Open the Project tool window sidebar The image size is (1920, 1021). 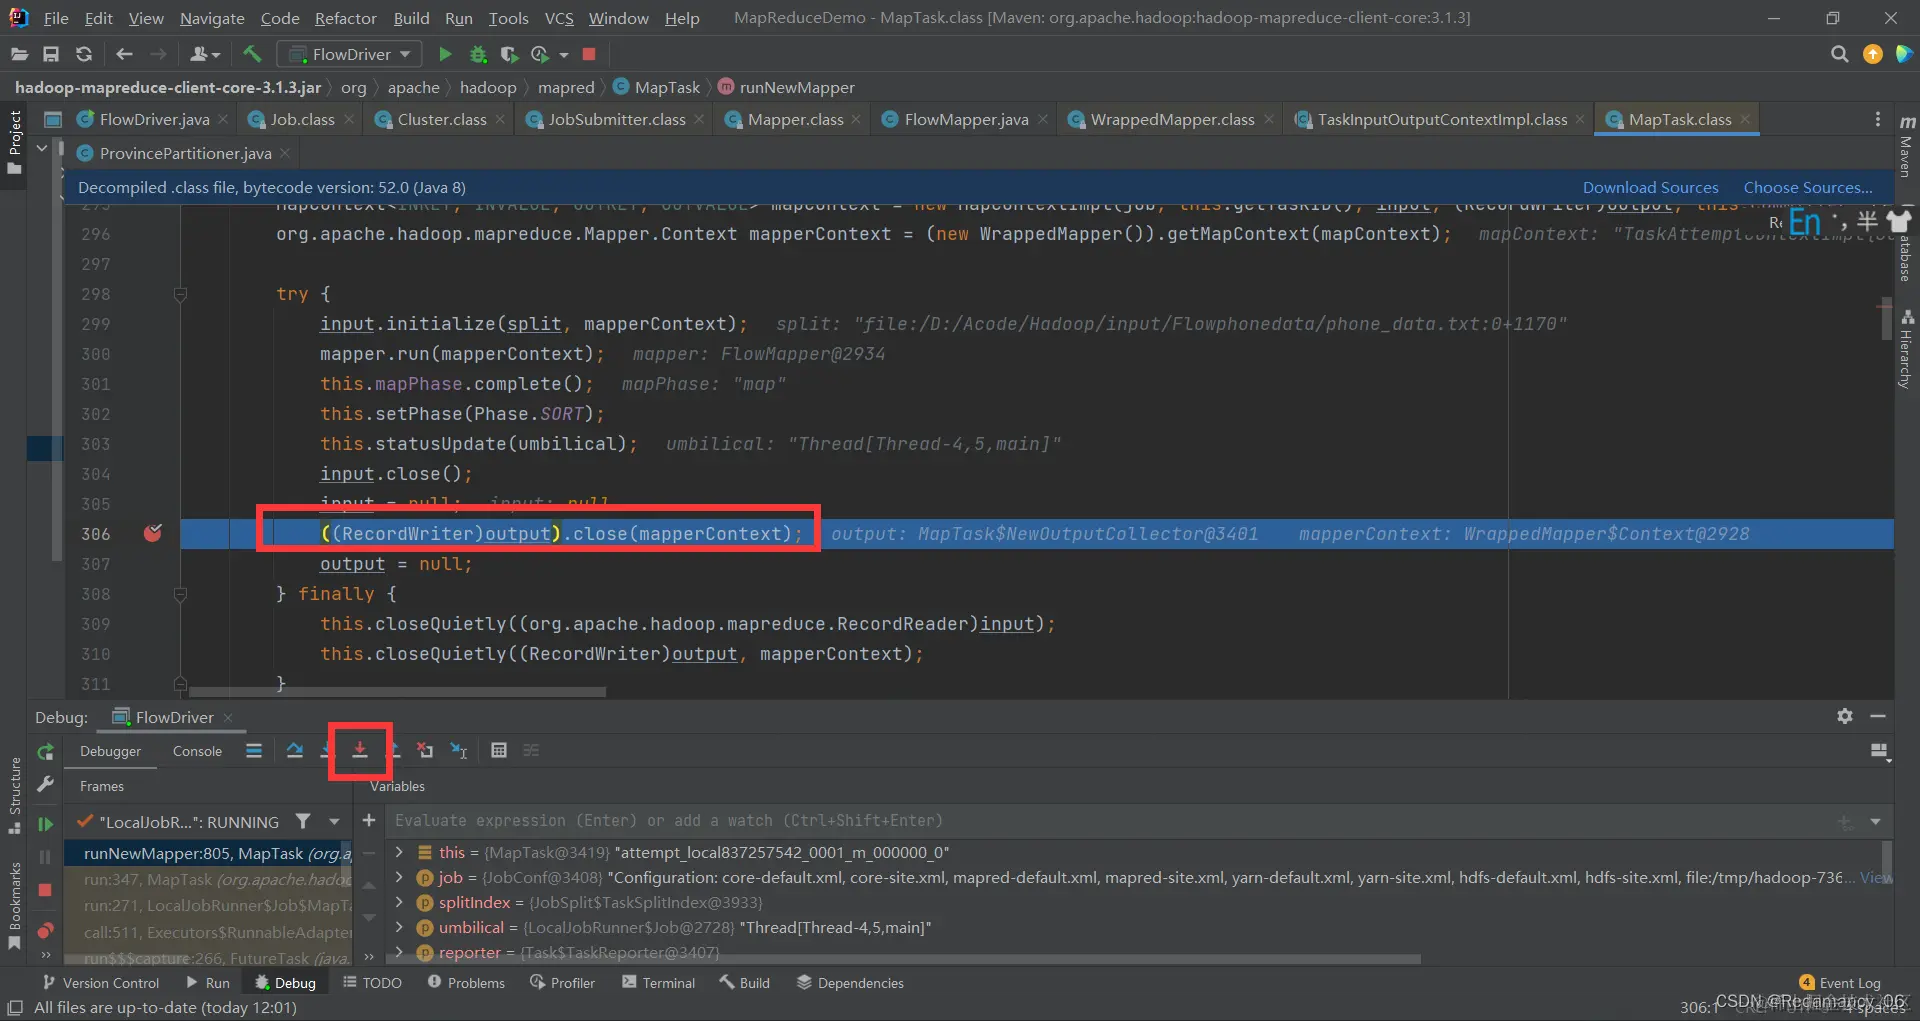point(14,143)
